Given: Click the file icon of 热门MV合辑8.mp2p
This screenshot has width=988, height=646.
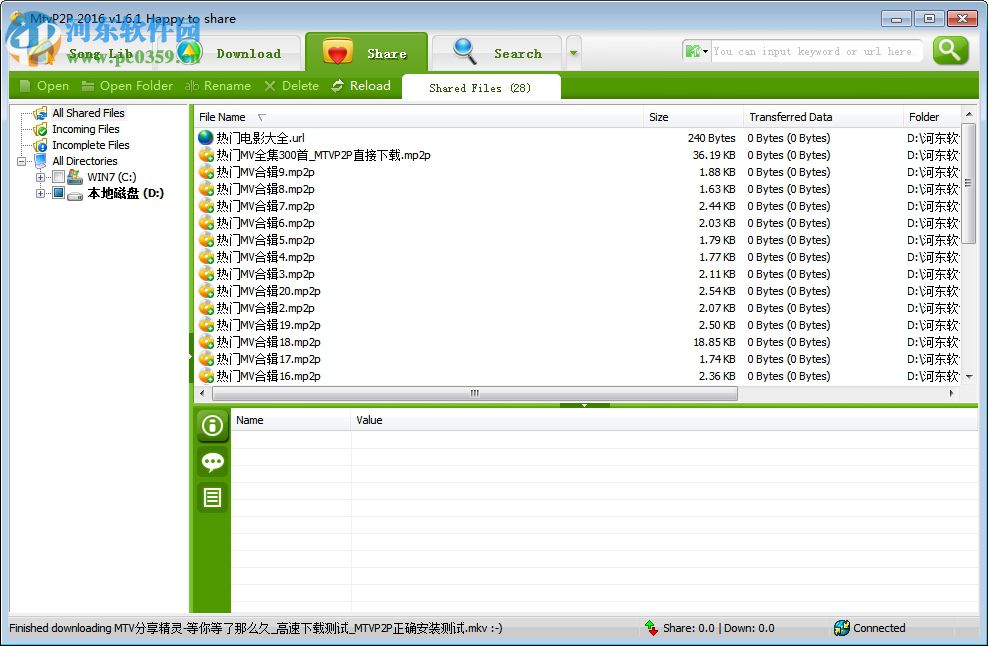Looking at the screenshot, I should 206,188.
